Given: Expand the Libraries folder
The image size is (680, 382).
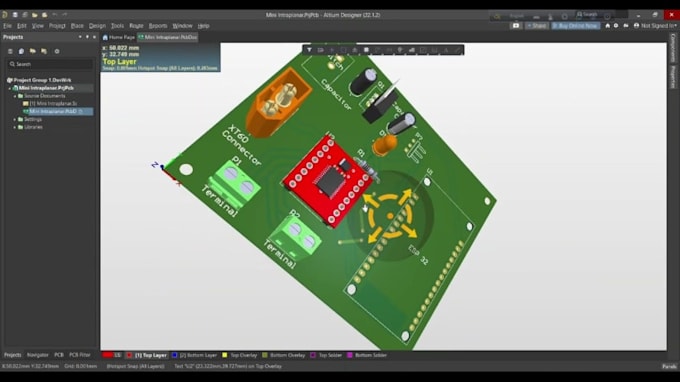Looking at the screenshot, I should pos(15,127).
